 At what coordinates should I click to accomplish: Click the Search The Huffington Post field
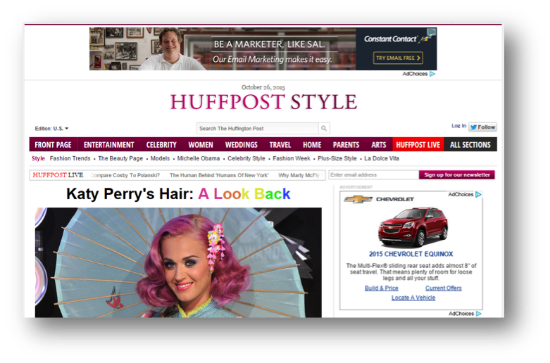point(257,128)
